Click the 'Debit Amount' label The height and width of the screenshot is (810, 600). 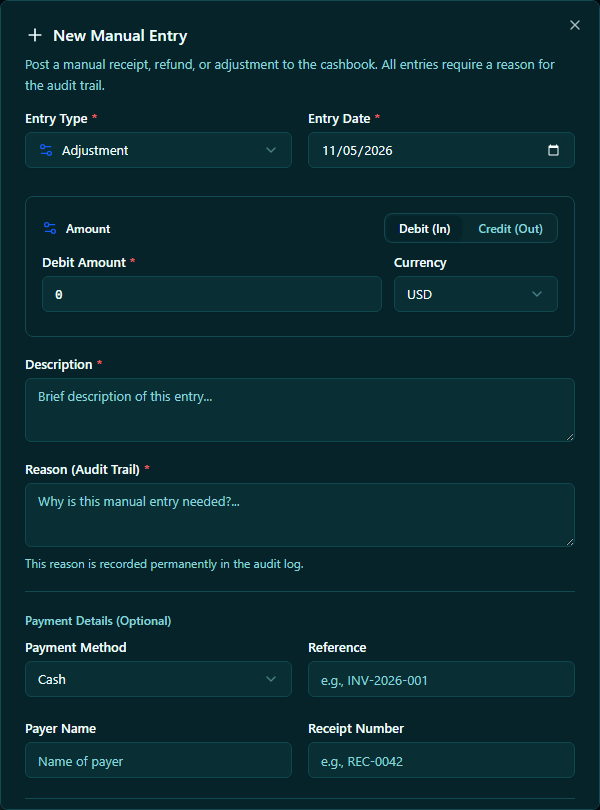(84, 262)
